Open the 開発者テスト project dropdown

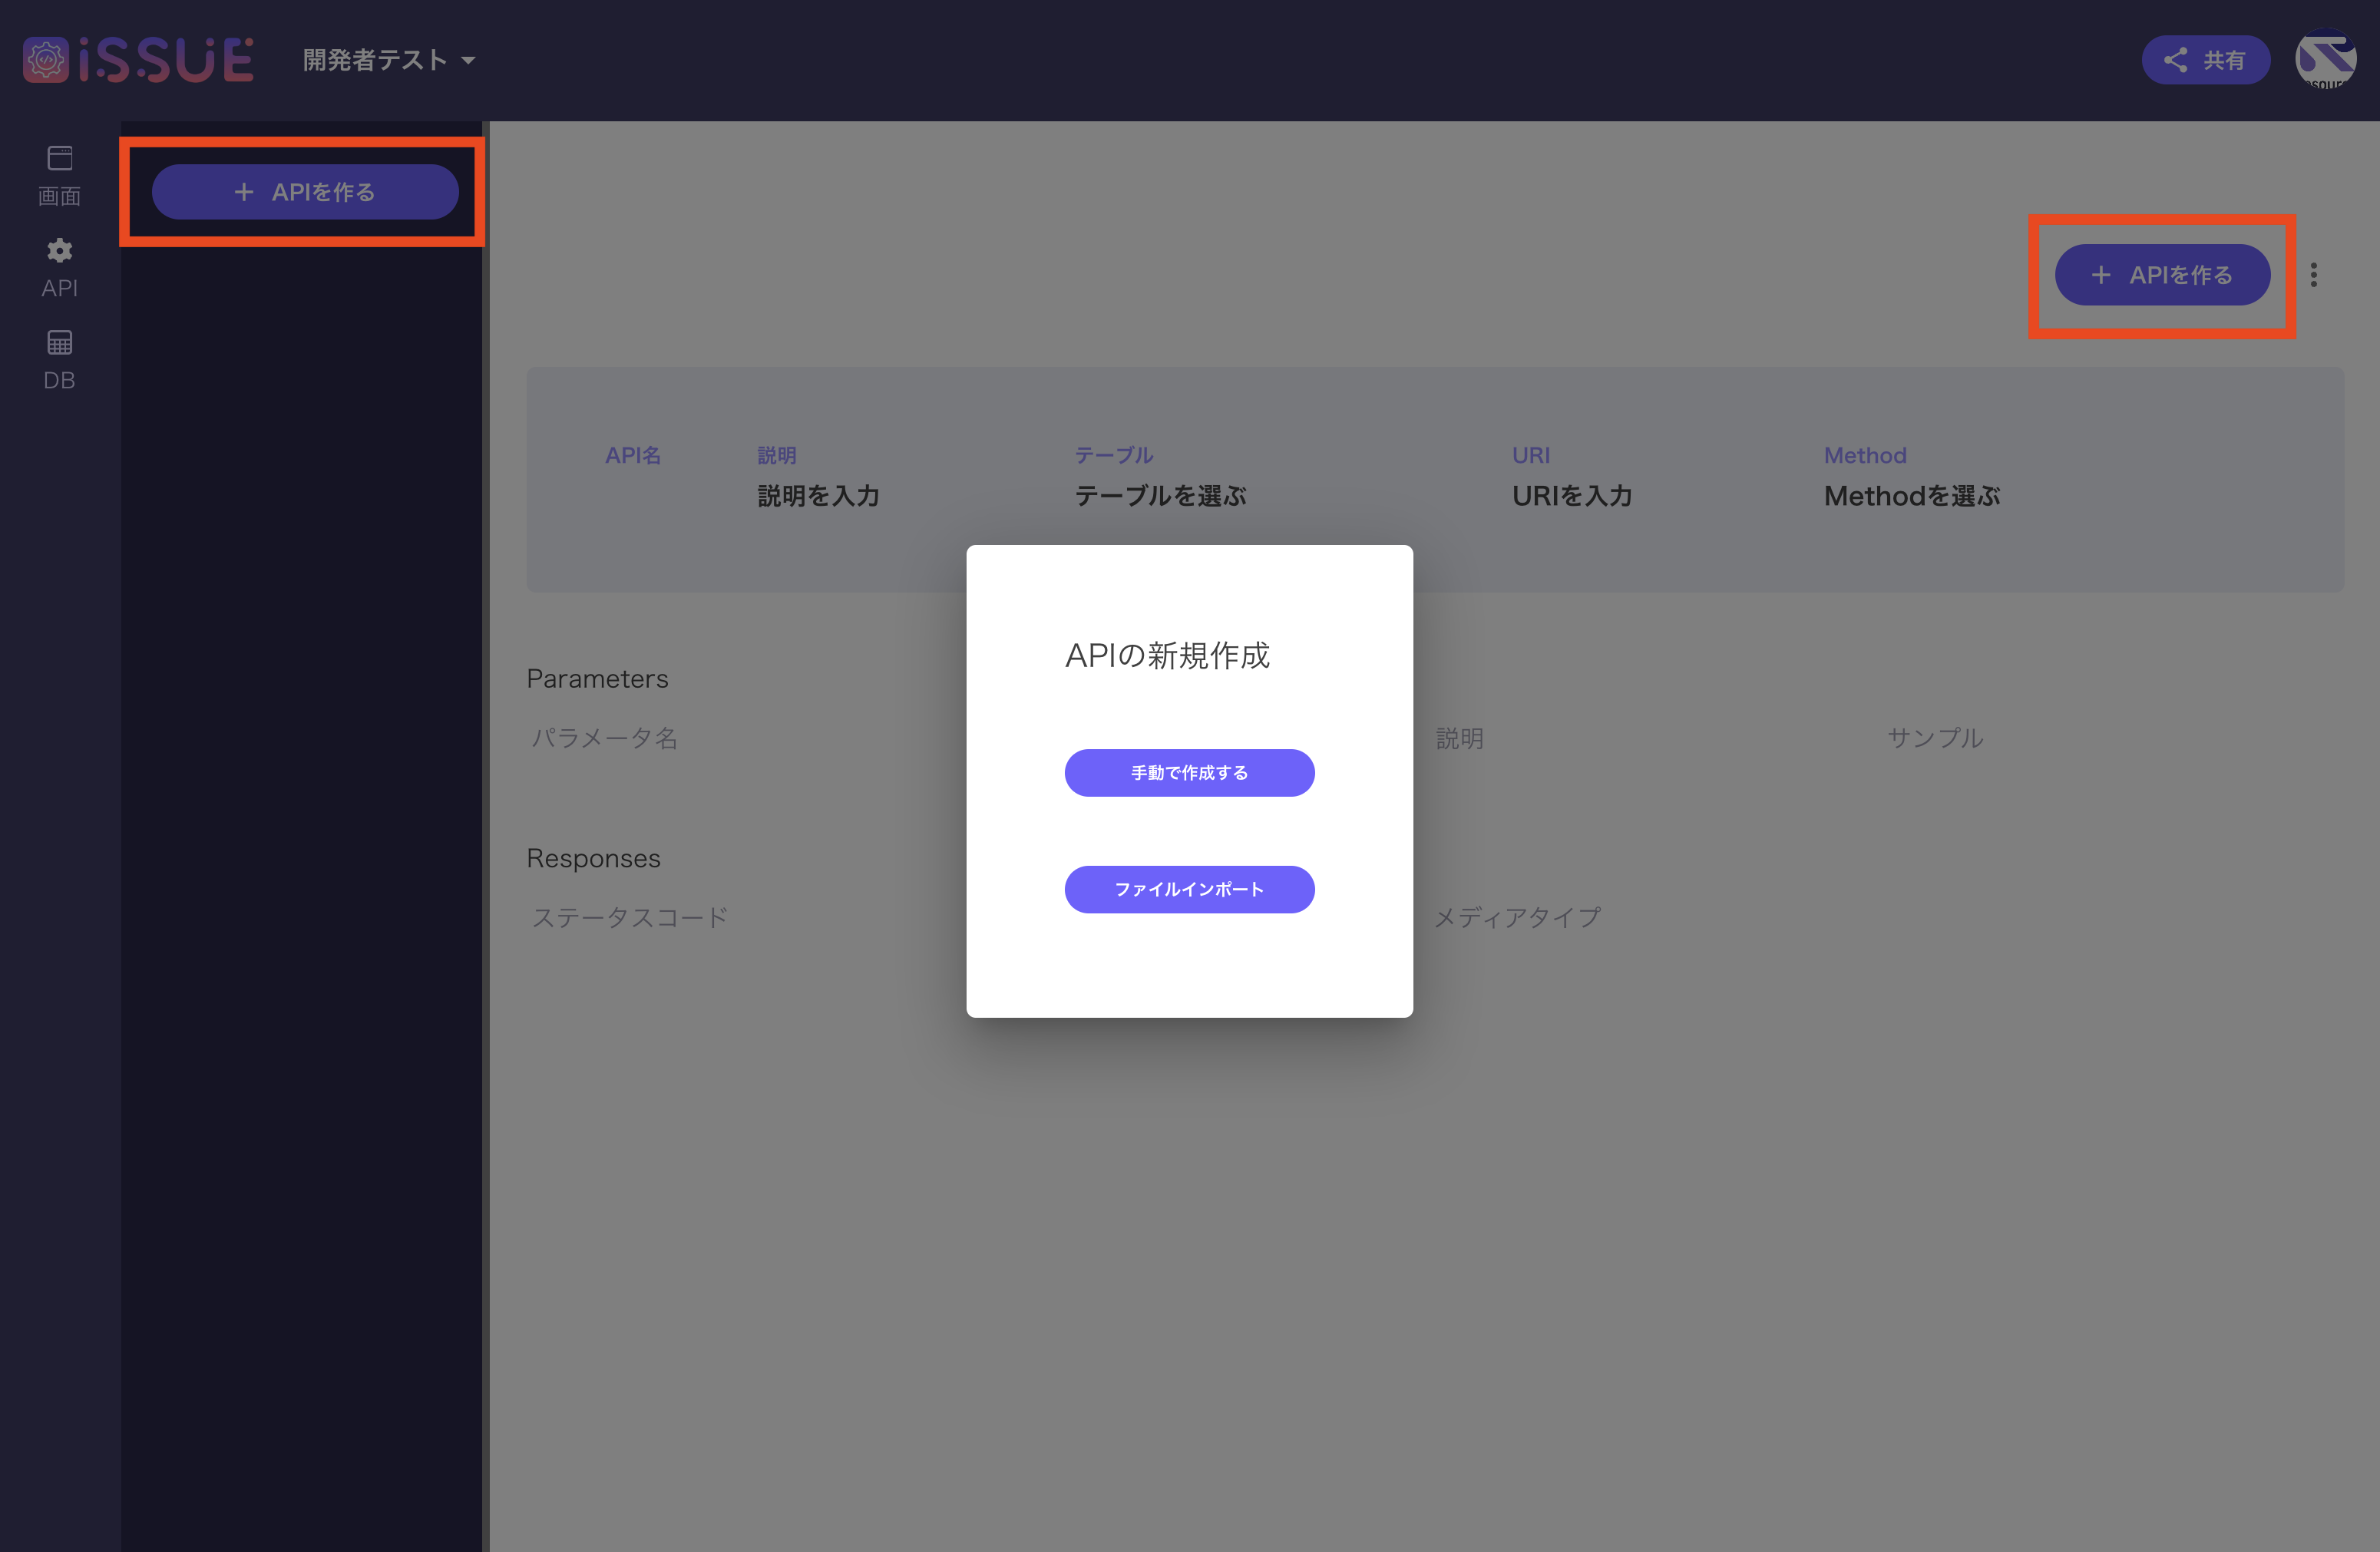tap(389, 60)
